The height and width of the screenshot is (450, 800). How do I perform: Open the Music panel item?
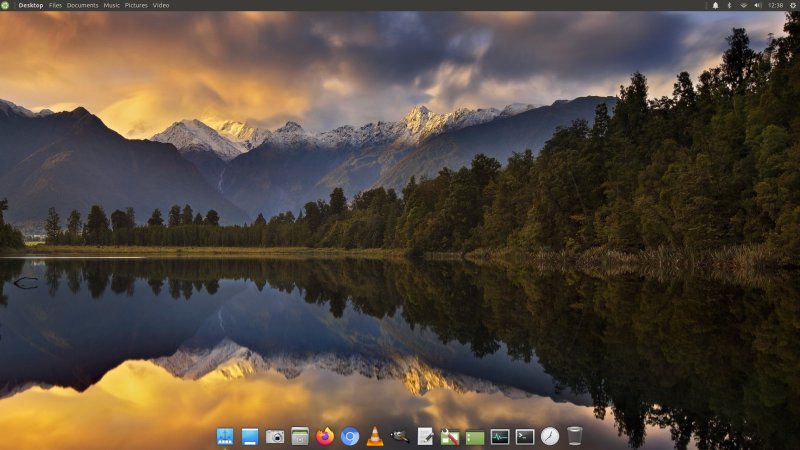(x=112, y=5)
